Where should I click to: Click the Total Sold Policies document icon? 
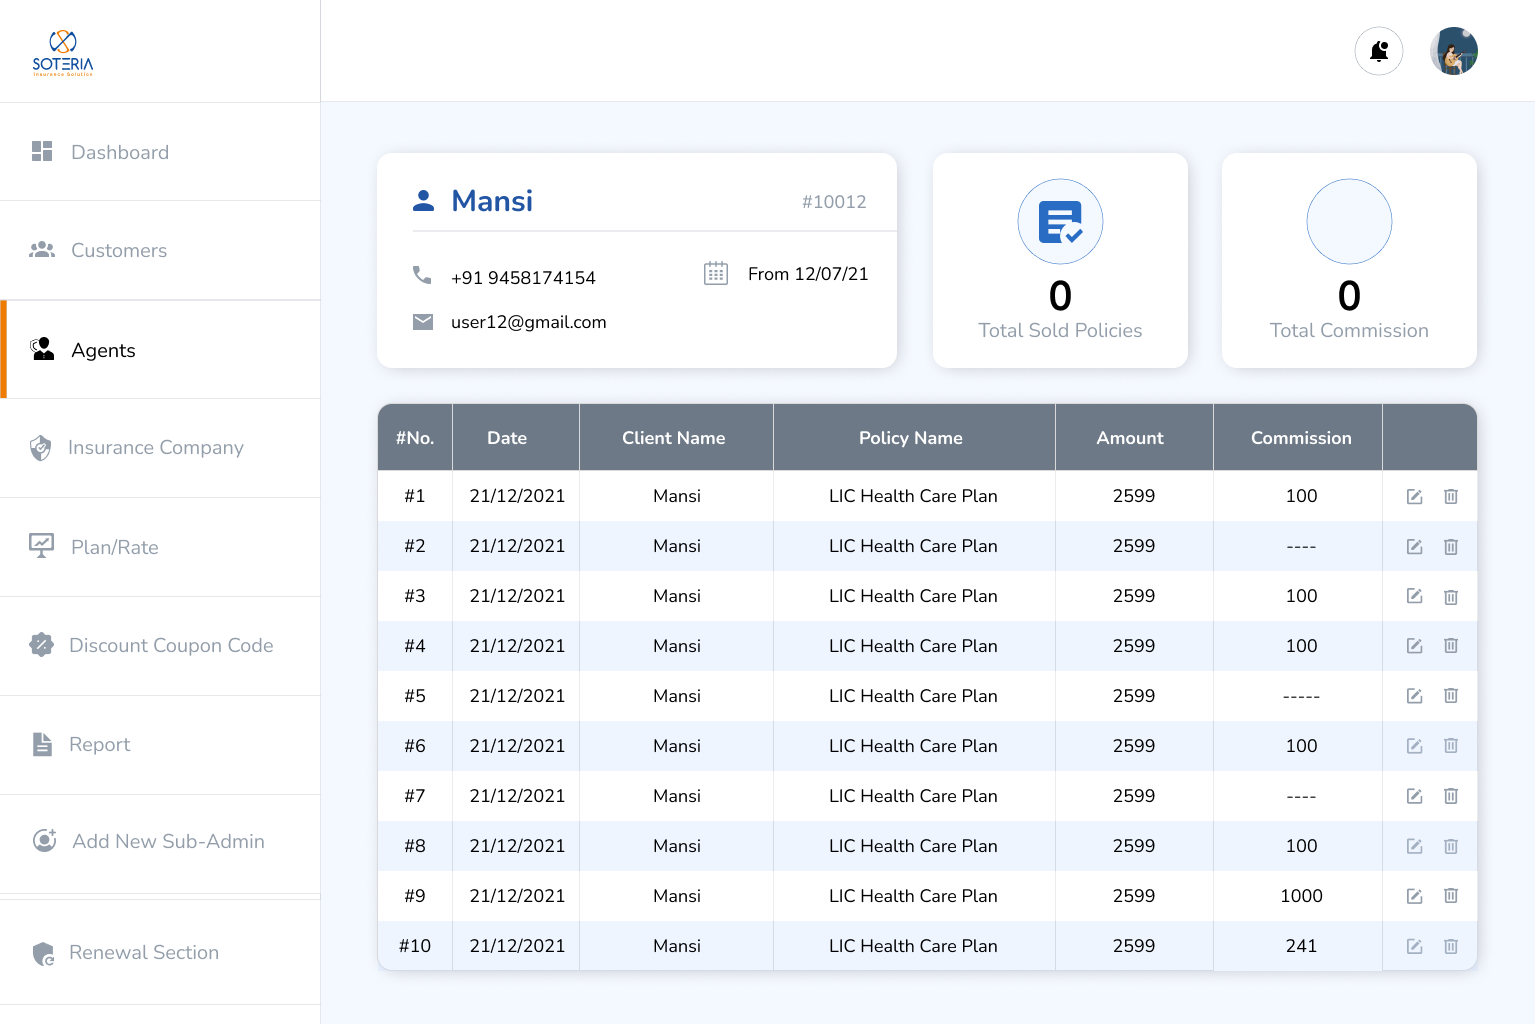pyautogui.click(x=1060, y=222)
